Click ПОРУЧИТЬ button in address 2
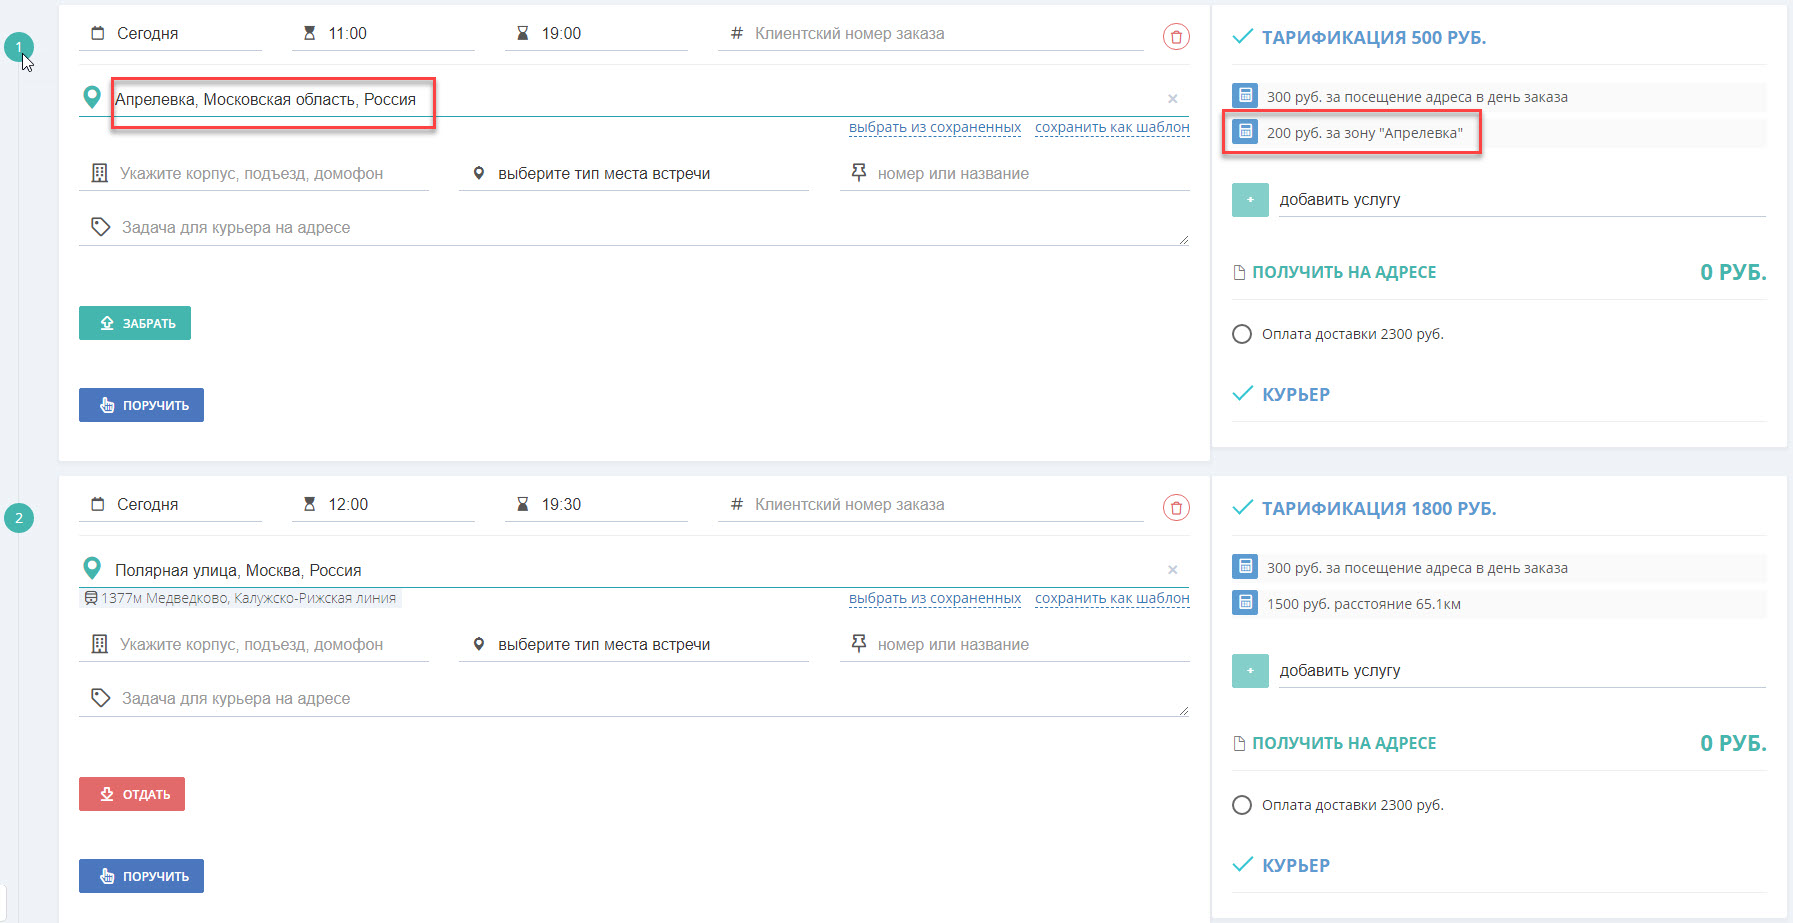 click(141, 876)
